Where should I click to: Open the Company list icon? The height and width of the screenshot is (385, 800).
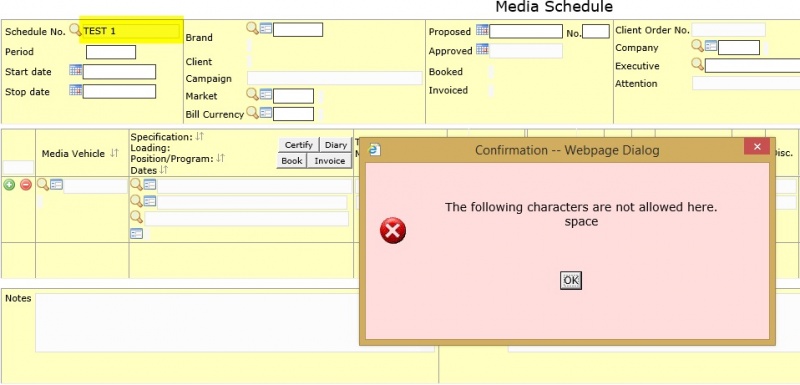711,46
